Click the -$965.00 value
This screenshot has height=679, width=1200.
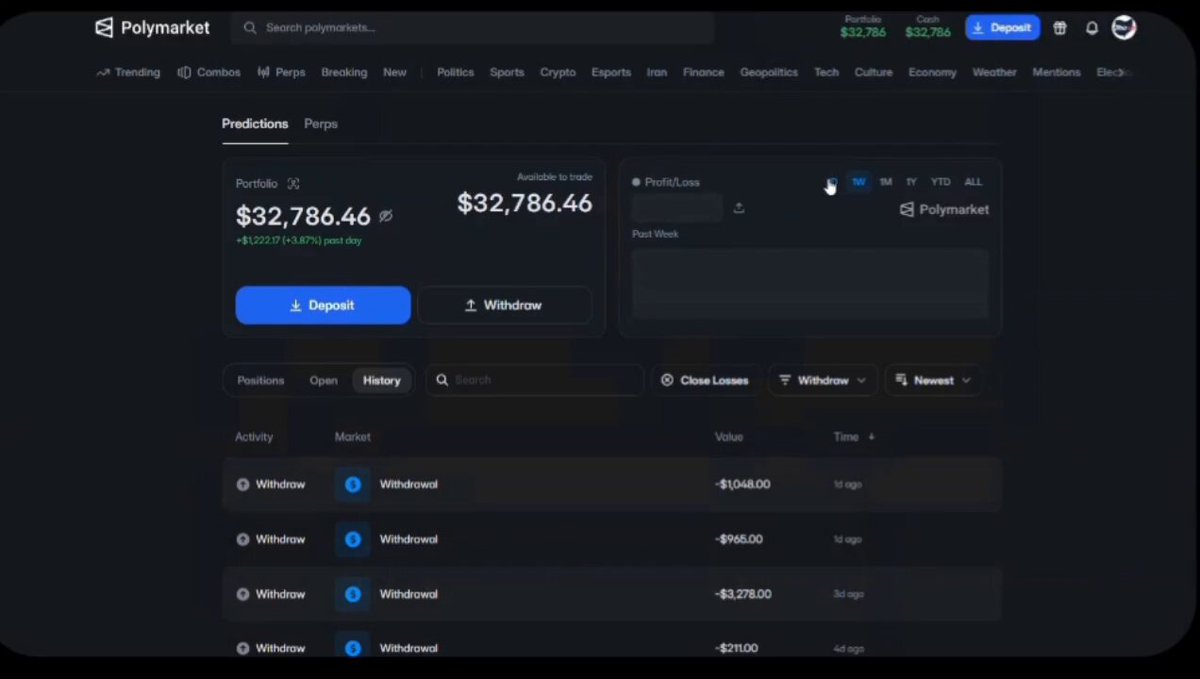[739, 539]
